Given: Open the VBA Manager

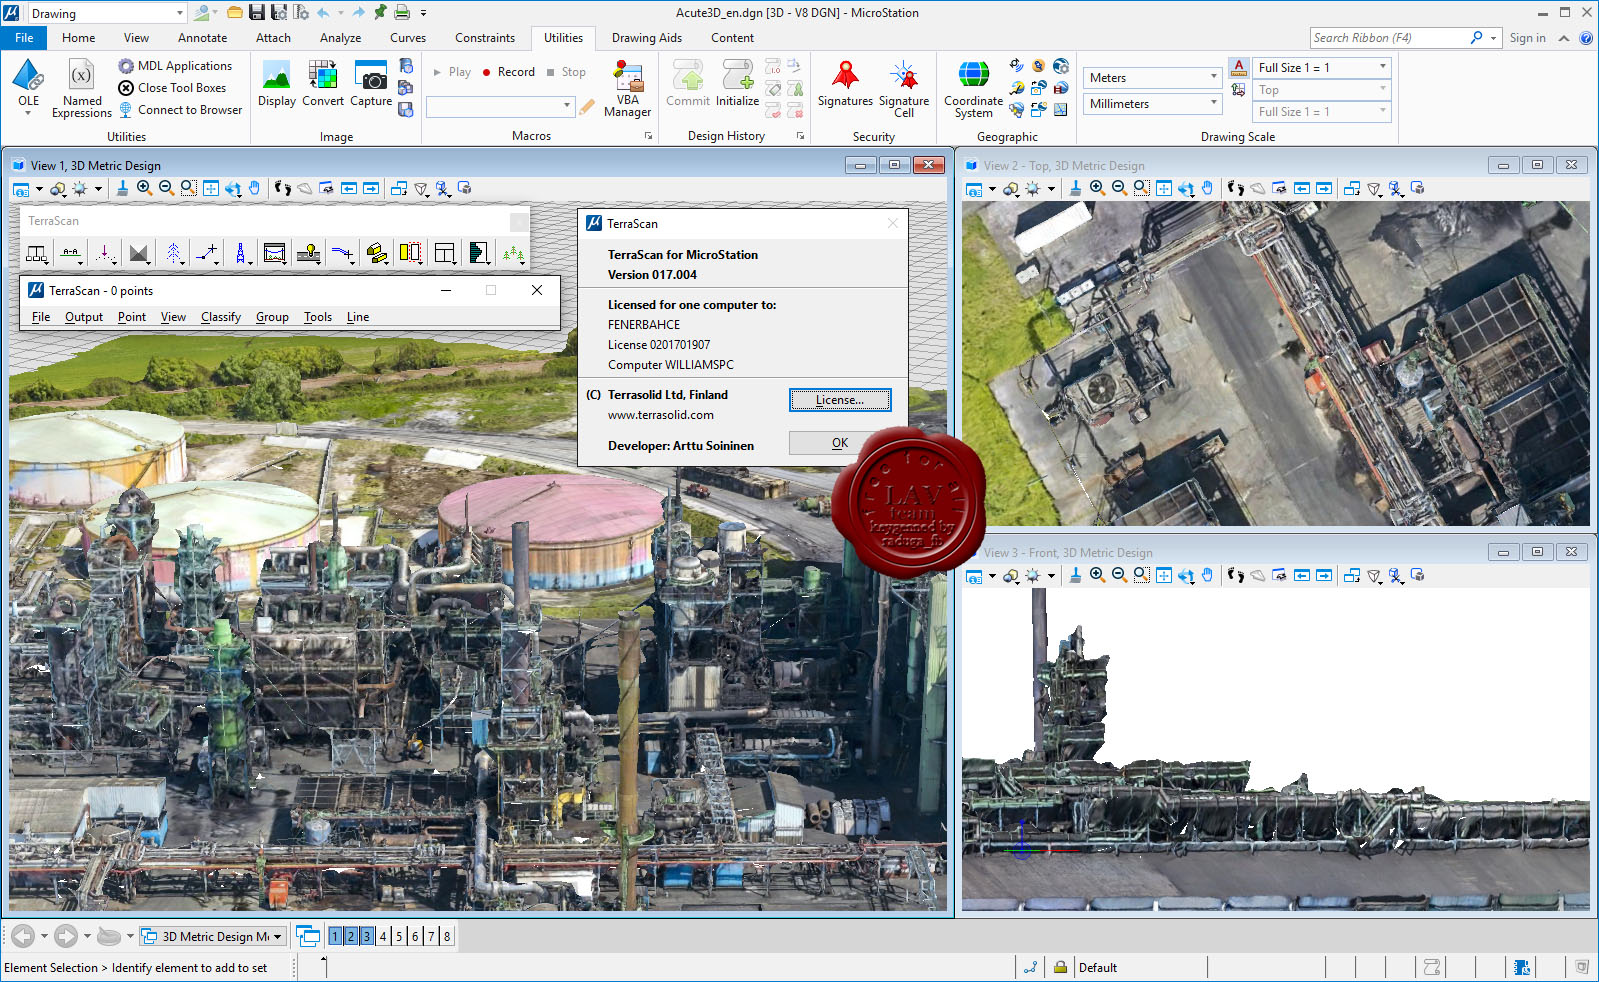Looking at the screenshot, I should (627, 89).
